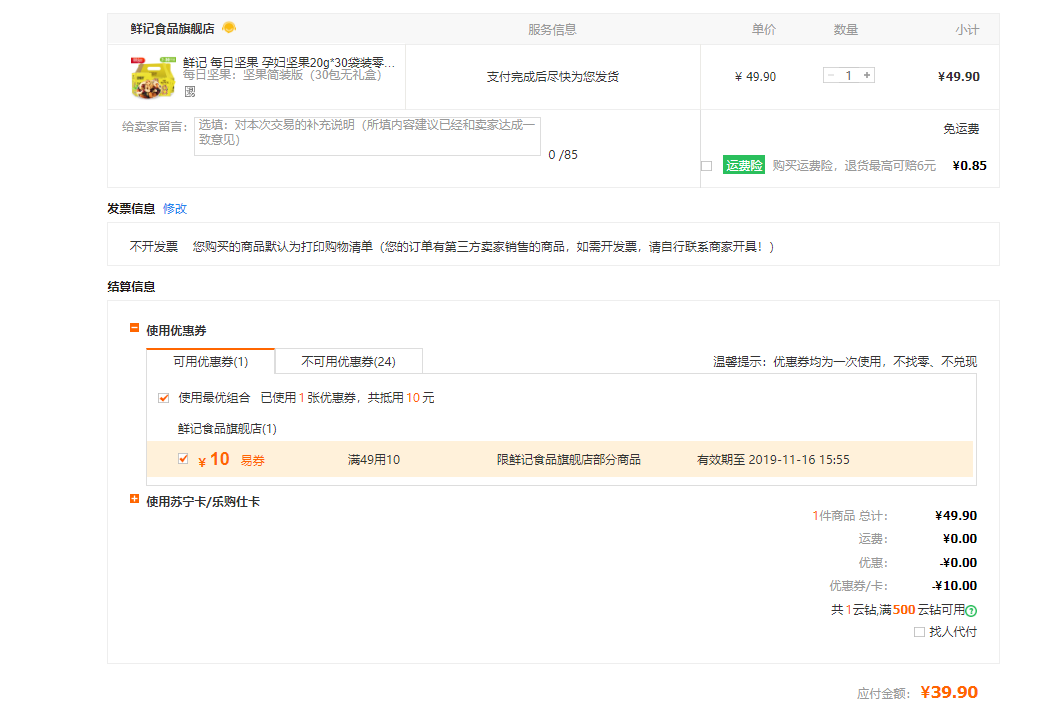Open the 鲜记每日坚果 product thumbnail
Image resolution: width=1059 pixels, height=704 pixels.
coord(153,78)
